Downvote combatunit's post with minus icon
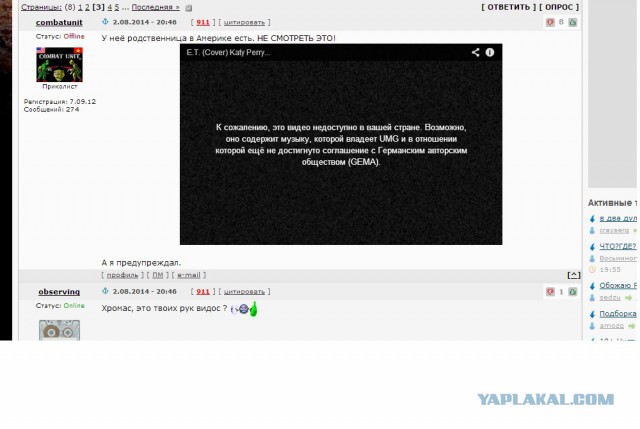Viewport: 640px width, 429px height. (550, 22)
